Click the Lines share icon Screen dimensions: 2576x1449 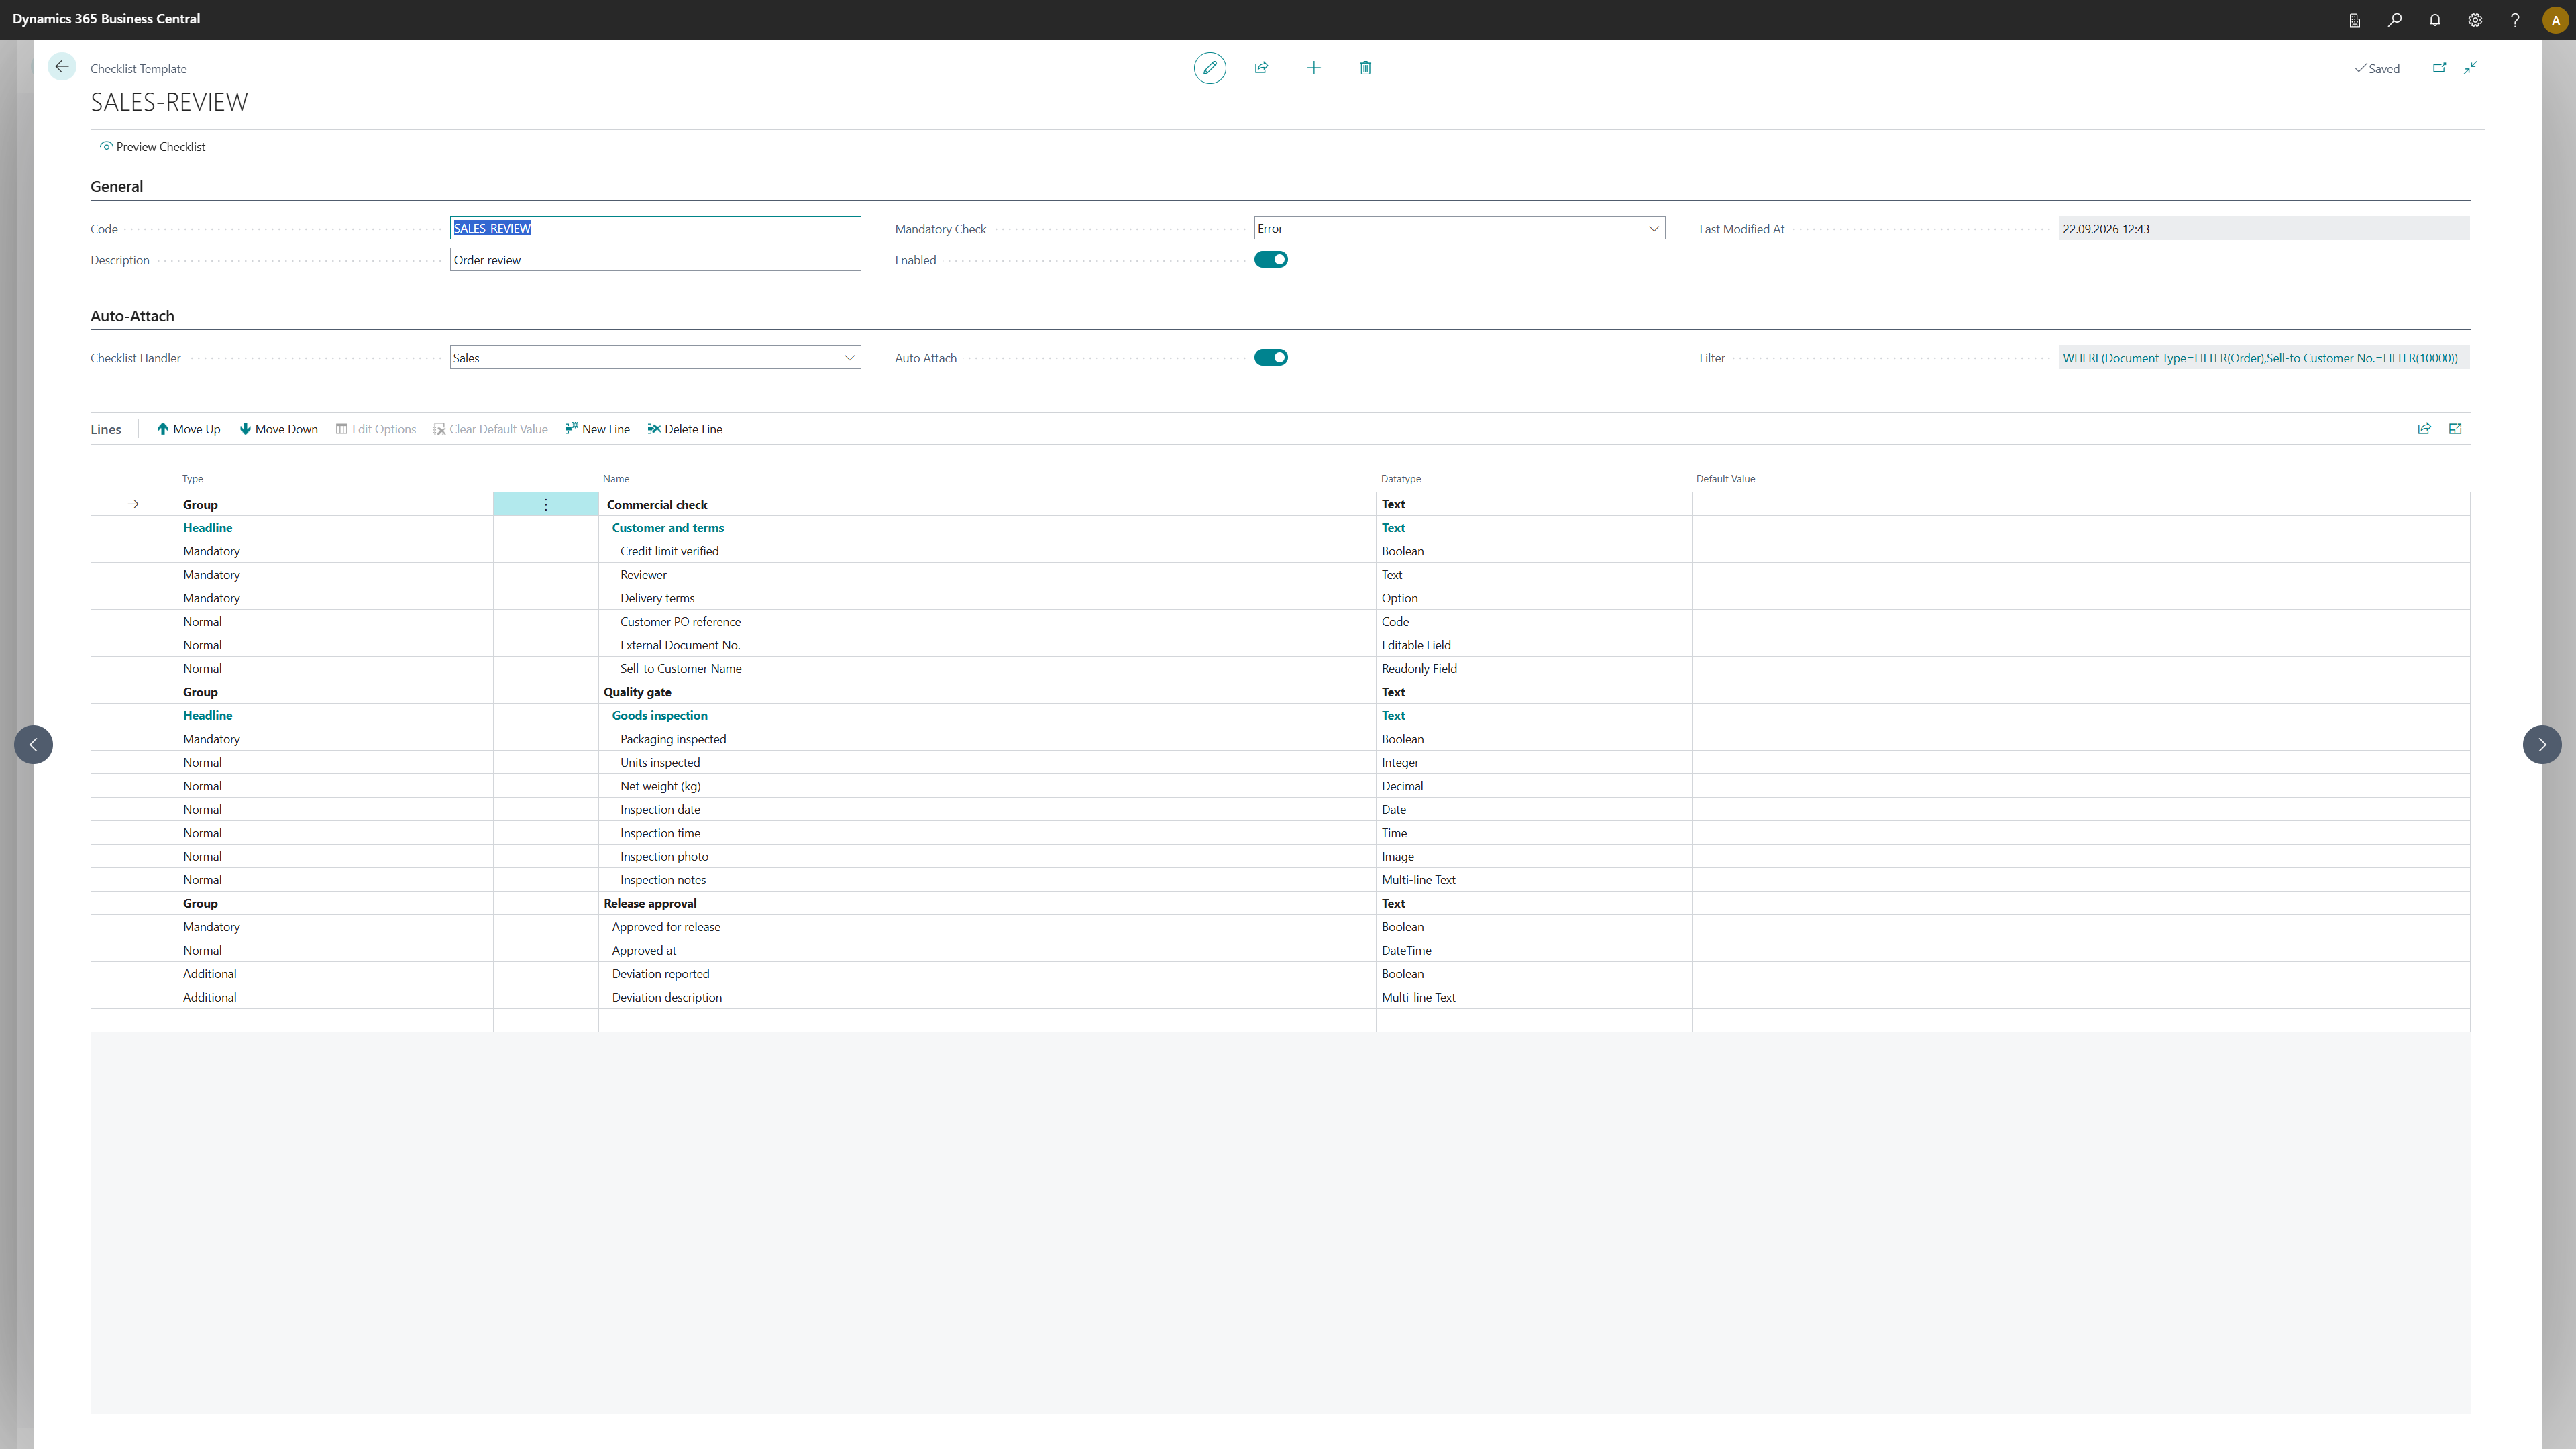point(2424,429)
